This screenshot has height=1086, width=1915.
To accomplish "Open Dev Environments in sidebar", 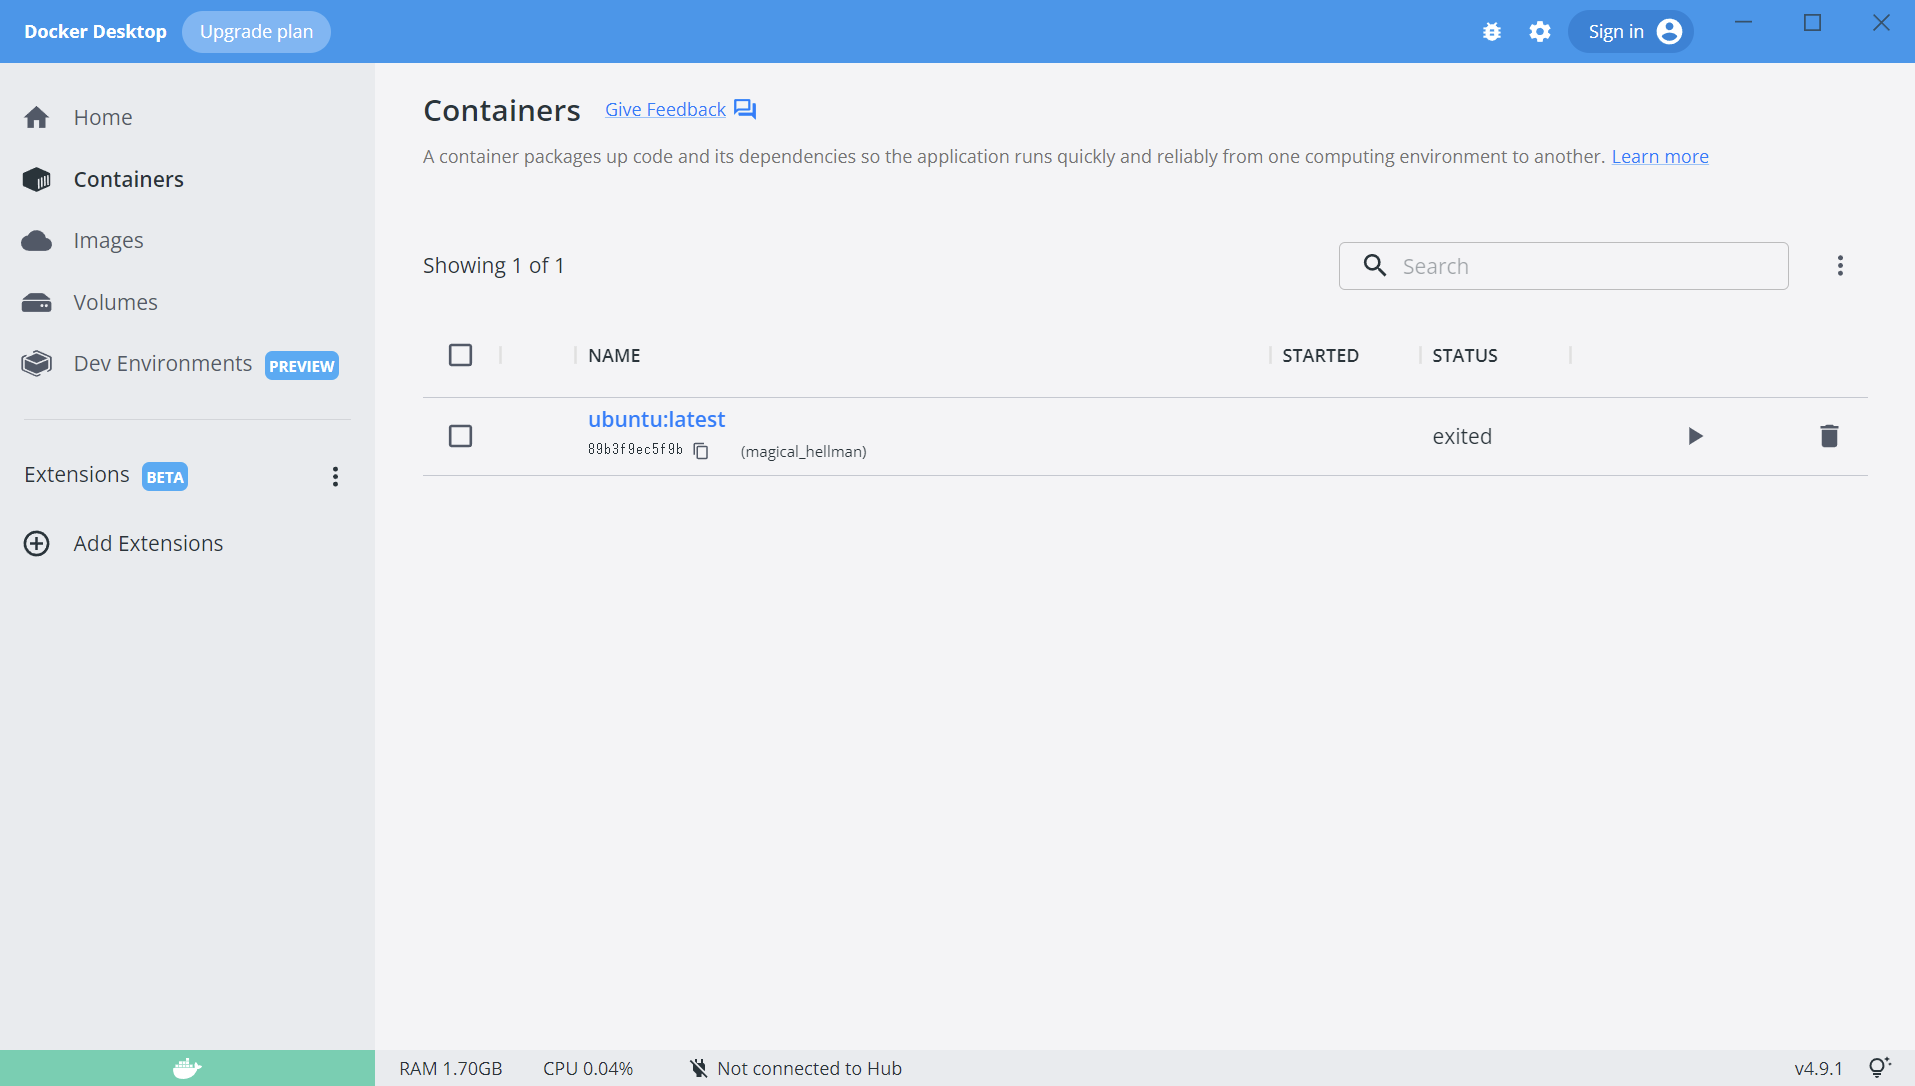I will tap(163, 363).
